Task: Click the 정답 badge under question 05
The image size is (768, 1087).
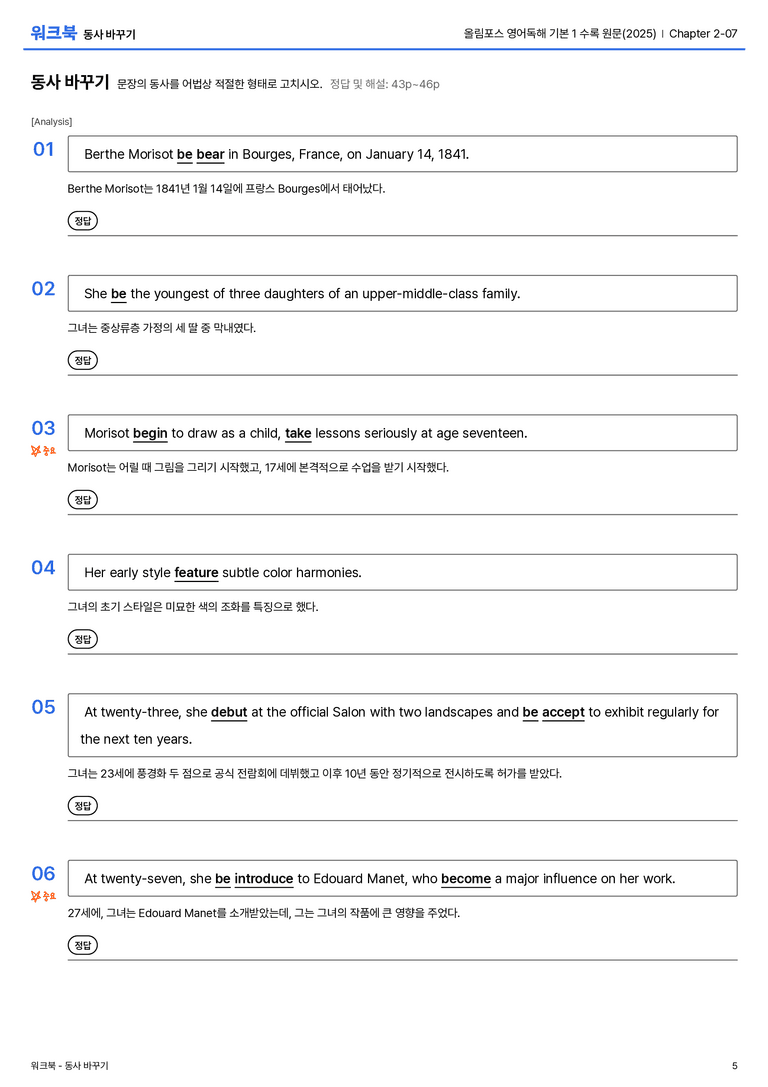Action: point(82,806)
